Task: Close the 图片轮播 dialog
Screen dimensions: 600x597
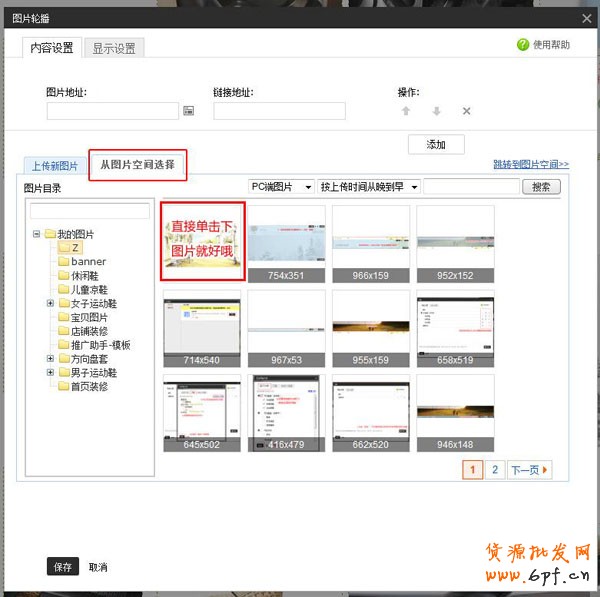Action: [x=586, y=18]
